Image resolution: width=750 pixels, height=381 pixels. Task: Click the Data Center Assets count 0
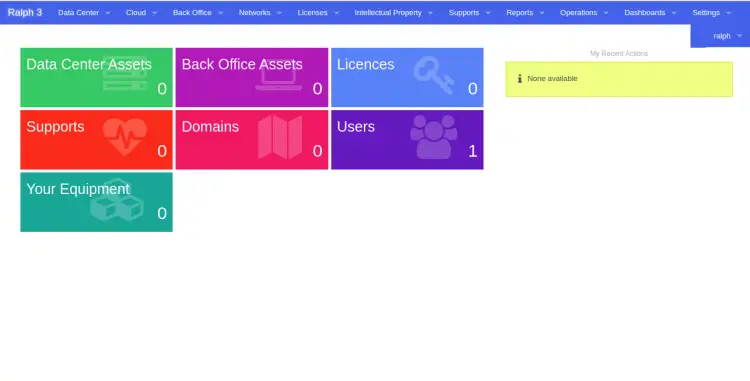[x=162, y=89]
